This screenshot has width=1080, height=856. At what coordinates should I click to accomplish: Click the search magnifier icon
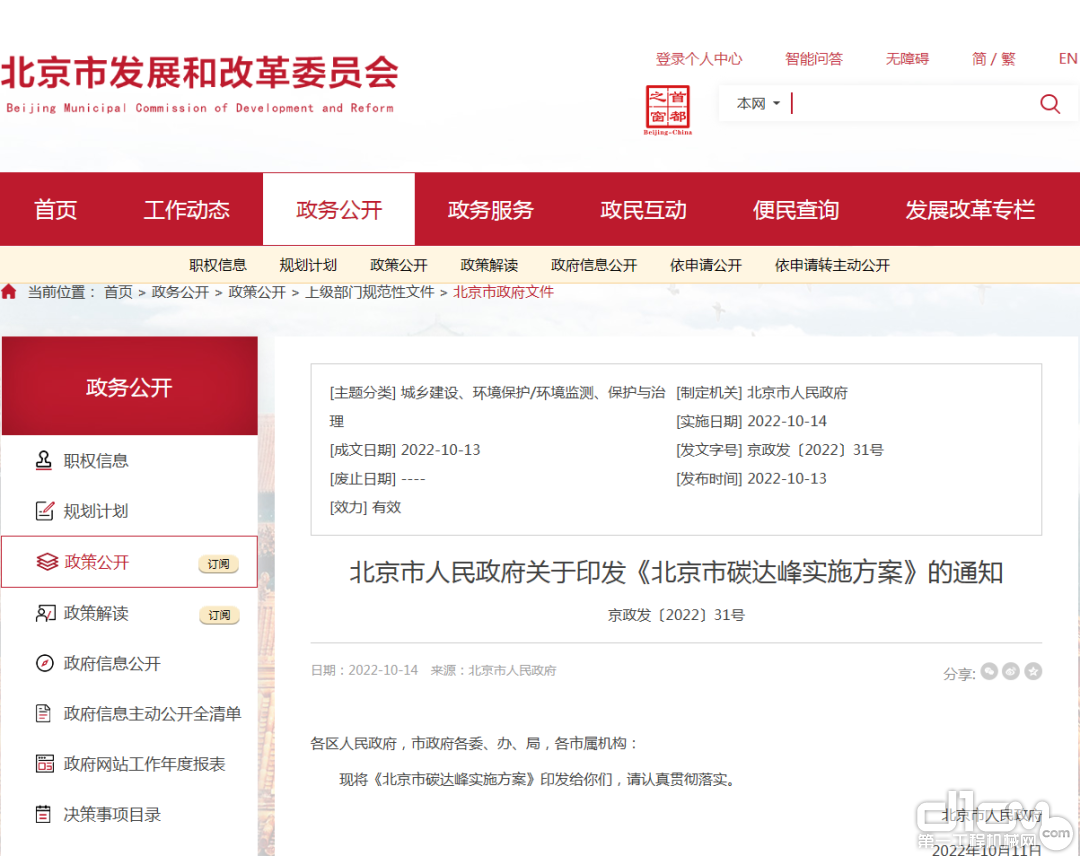[x=1049, y=103]
